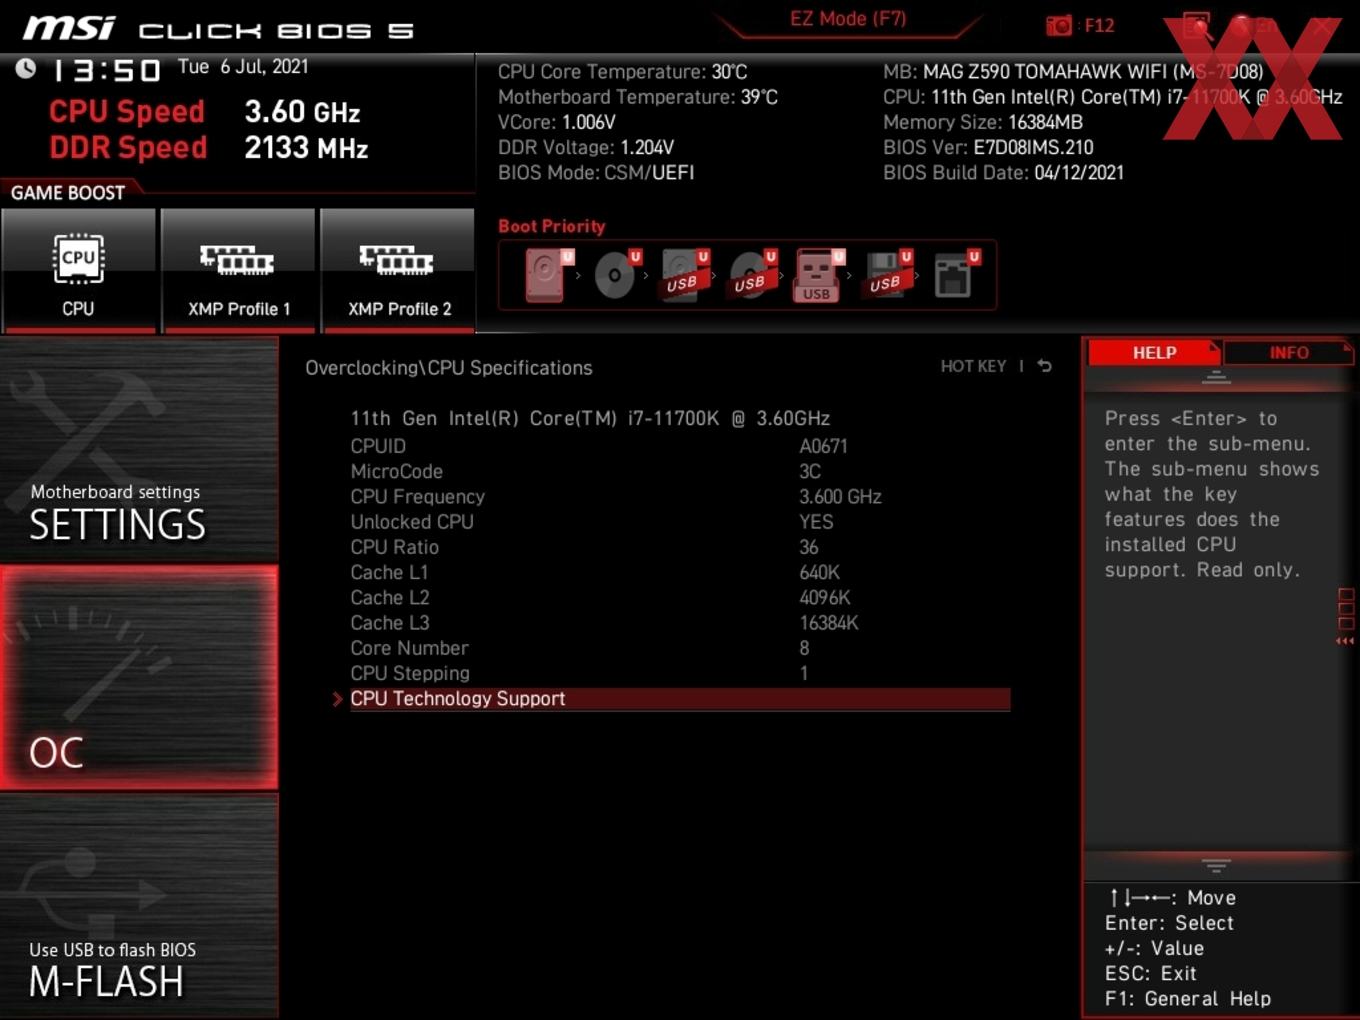Viewport: 1360px width, 1020px height.
Task: Click the CPU Core Temperature reading
Action: [x=622, y=72]
